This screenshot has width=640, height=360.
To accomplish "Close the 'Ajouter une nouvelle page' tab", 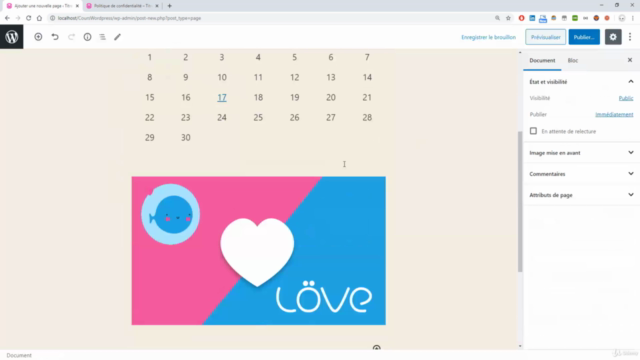I will pyautogui.click(x=77, y=6).
